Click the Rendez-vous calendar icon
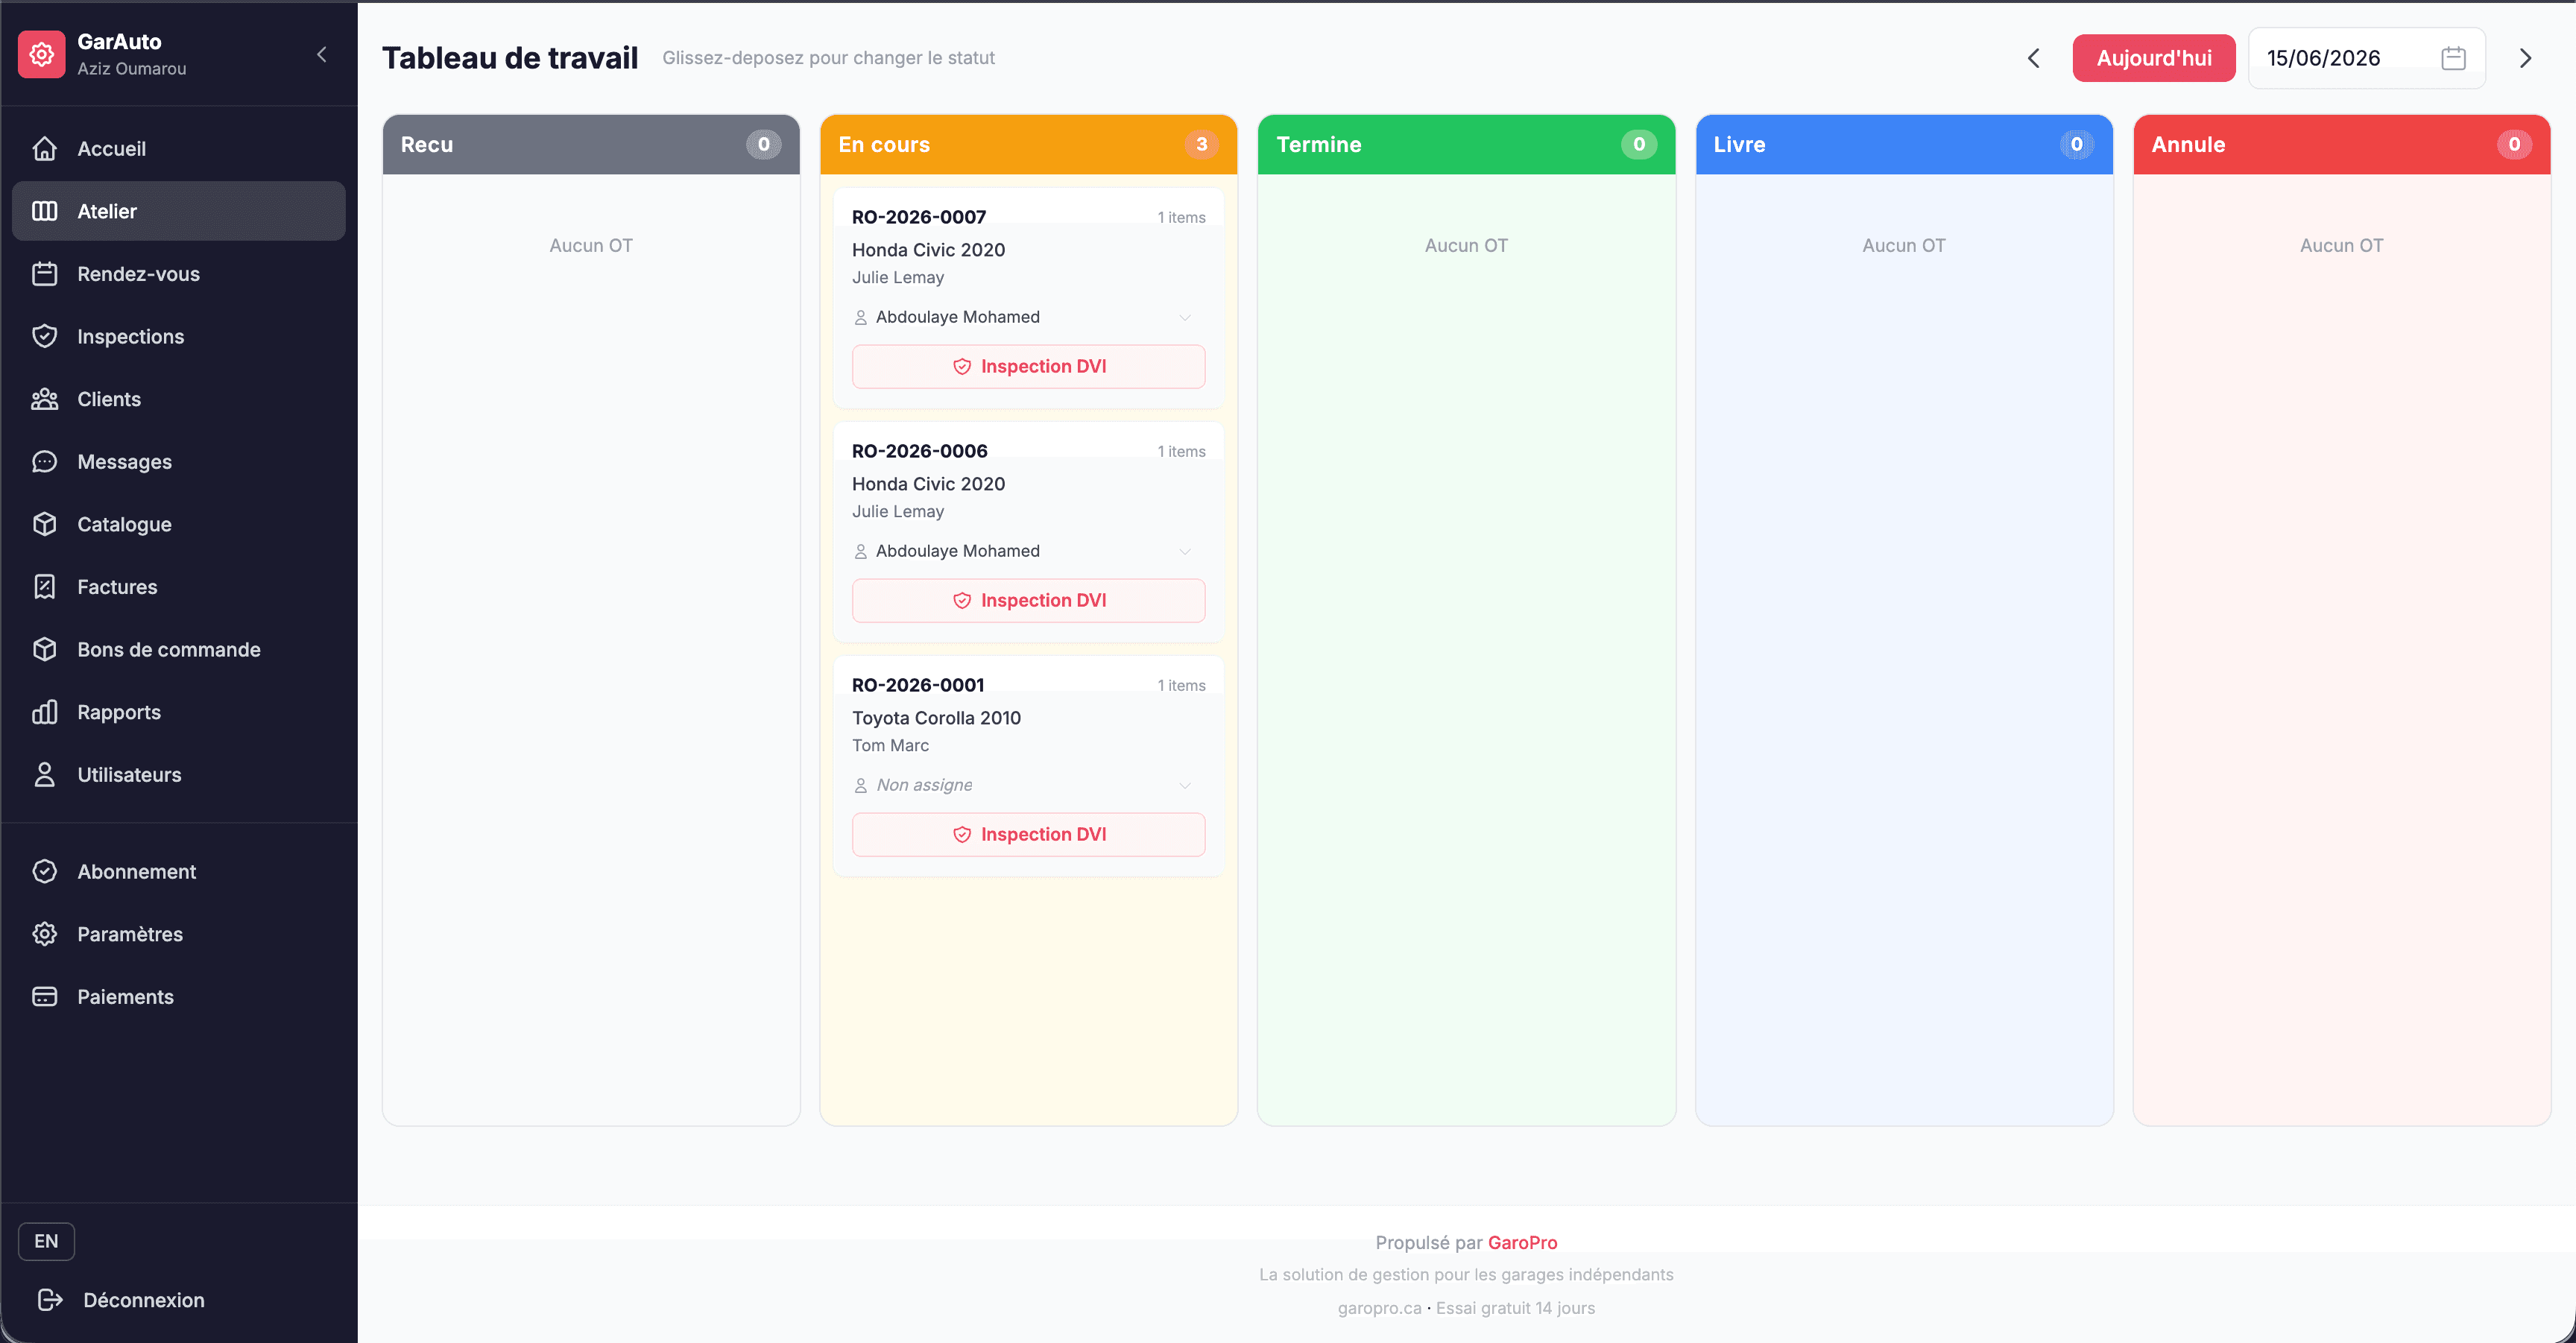 tap(44, 273)
